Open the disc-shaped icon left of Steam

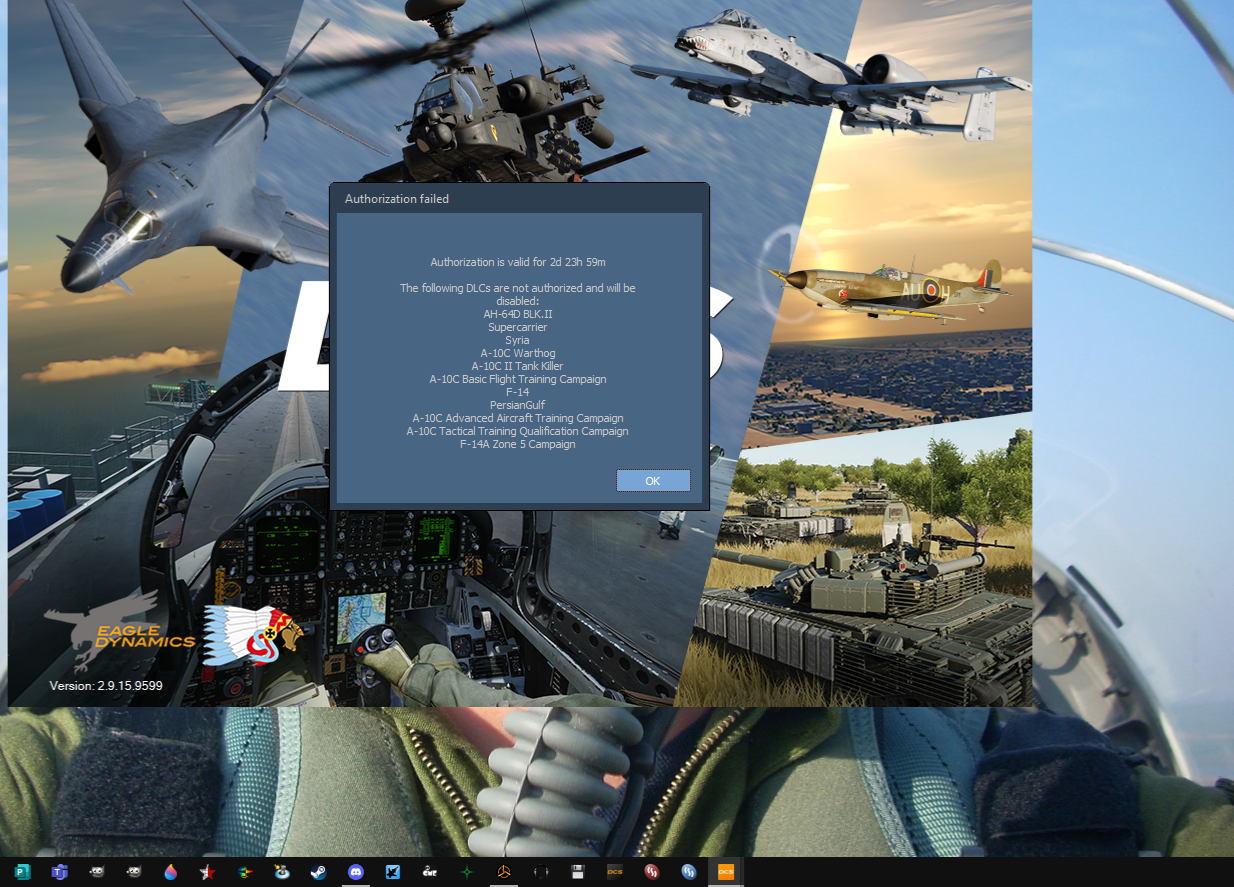click(281, 872)
